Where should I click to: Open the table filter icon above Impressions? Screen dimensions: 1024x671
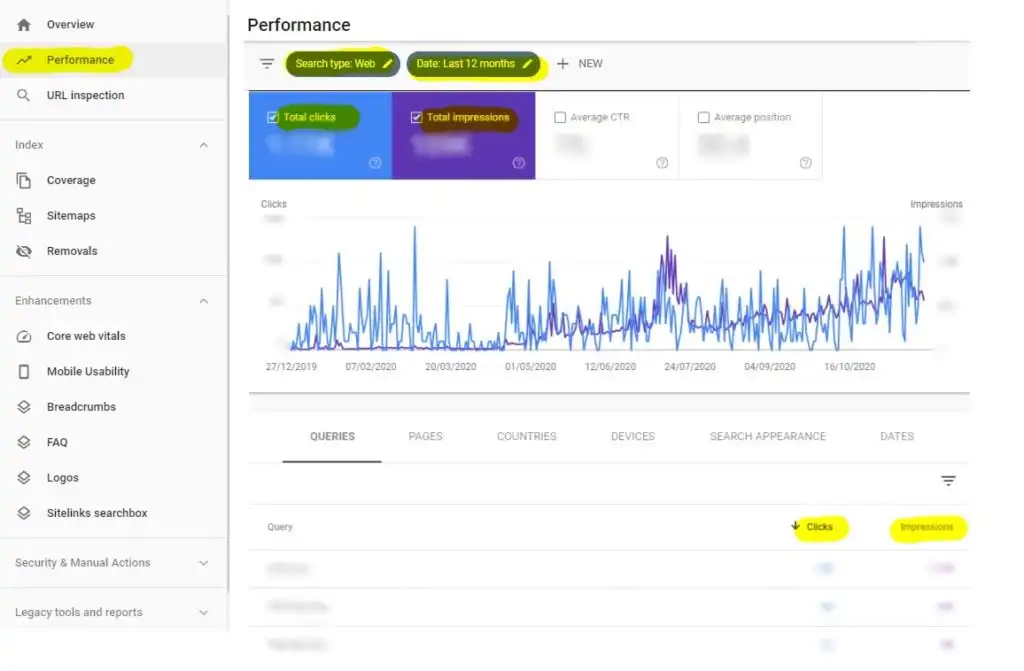tap(948, 481)
